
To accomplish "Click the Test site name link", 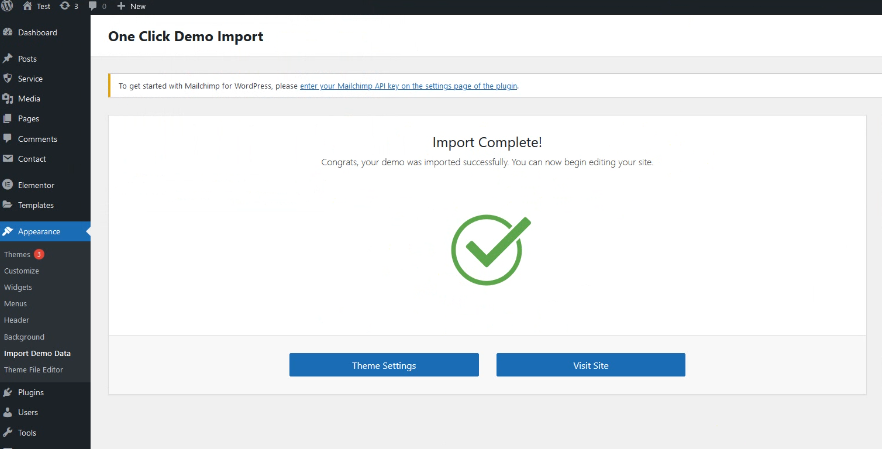I will [x=43, y=6].
